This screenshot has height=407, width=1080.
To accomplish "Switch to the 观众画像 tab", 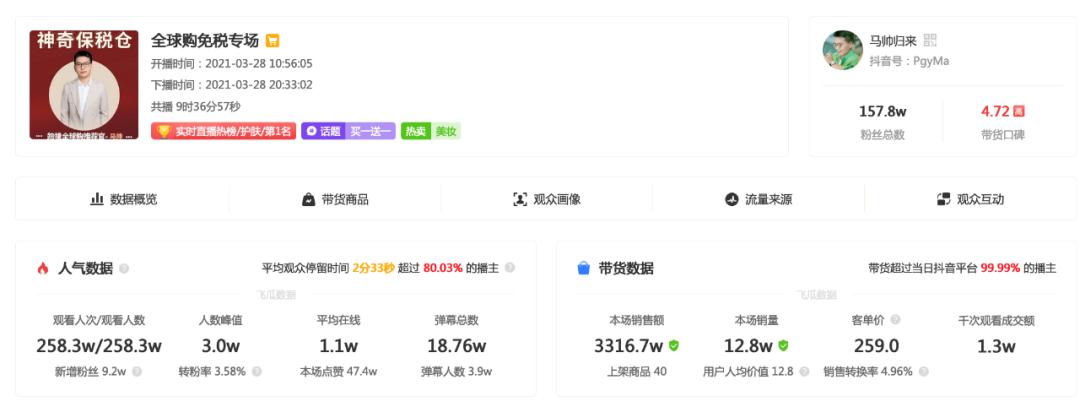I will click(547, 200).
